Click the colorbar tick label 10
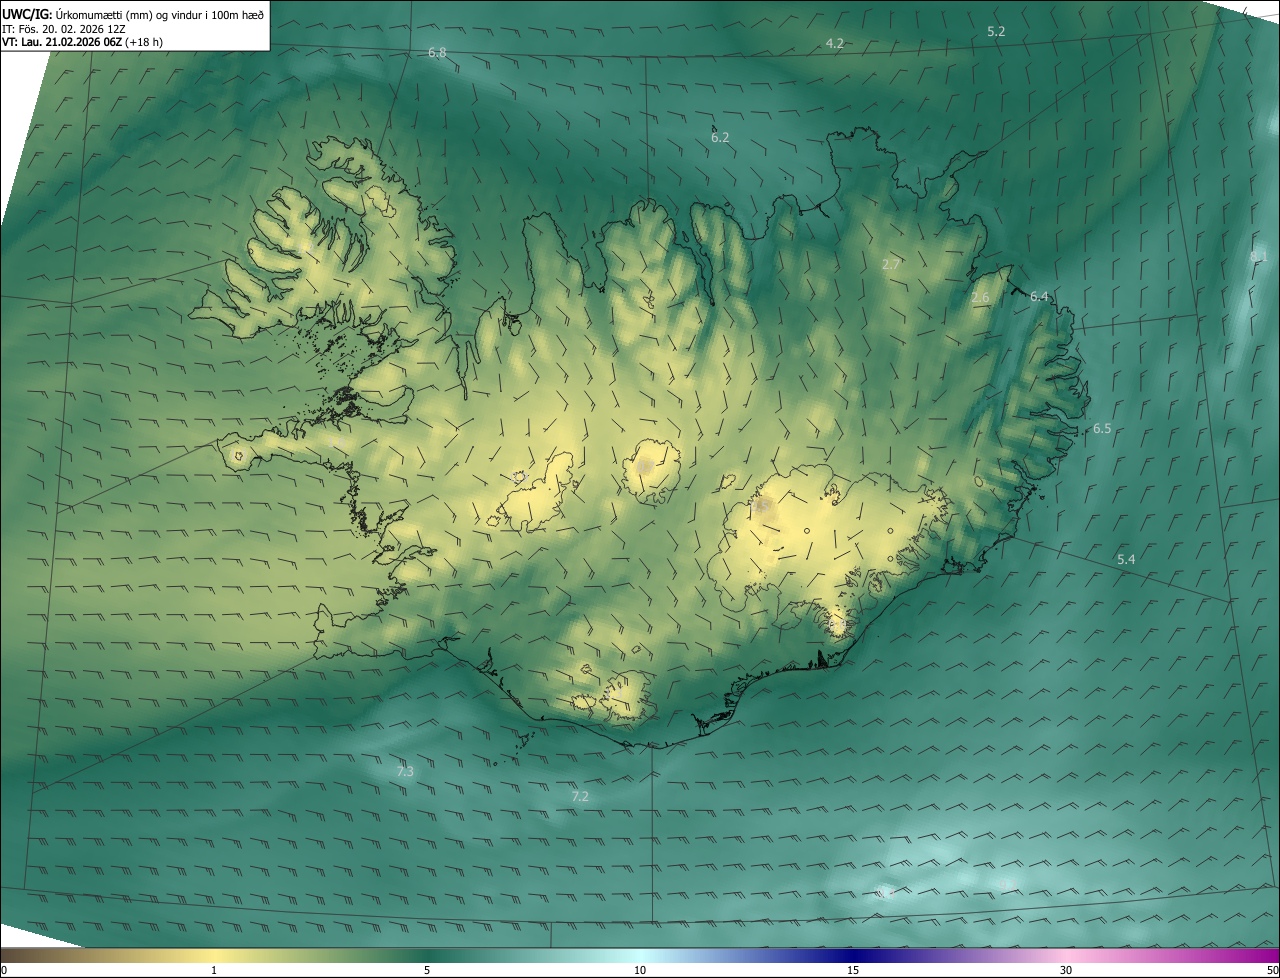This screenshot has height=978, width=1280. [x=640, y=970]
